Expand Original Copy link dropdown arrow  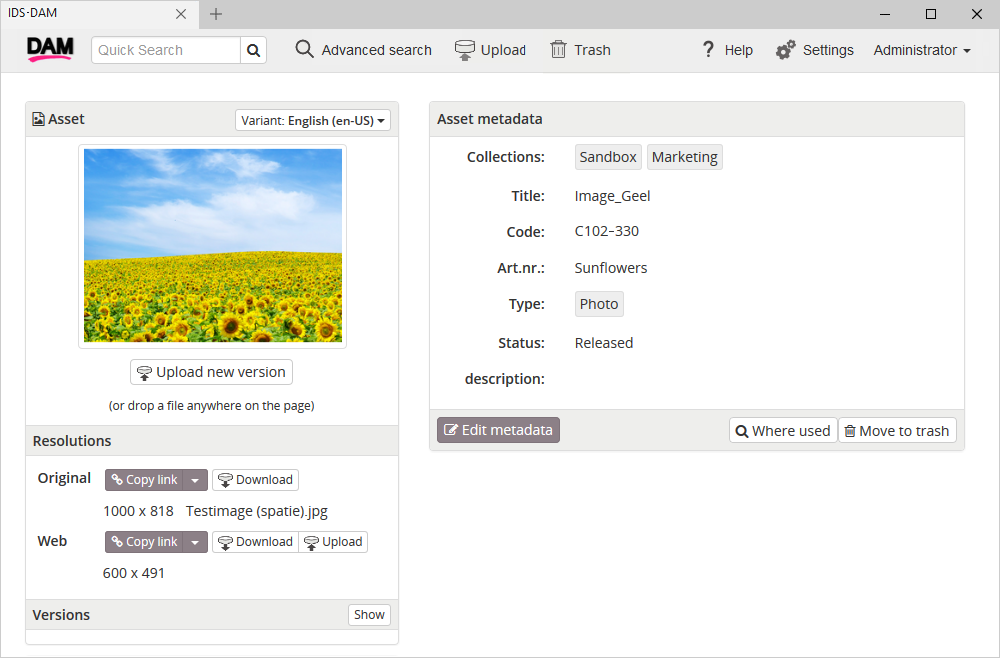(195, 479)
